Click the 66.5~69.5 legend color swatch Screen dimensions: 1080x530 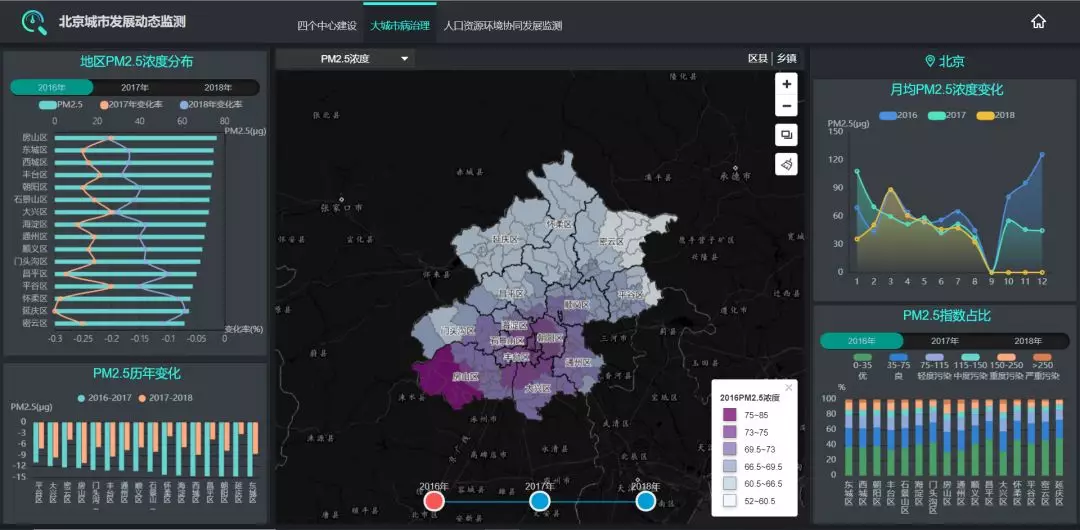(729, 467)
